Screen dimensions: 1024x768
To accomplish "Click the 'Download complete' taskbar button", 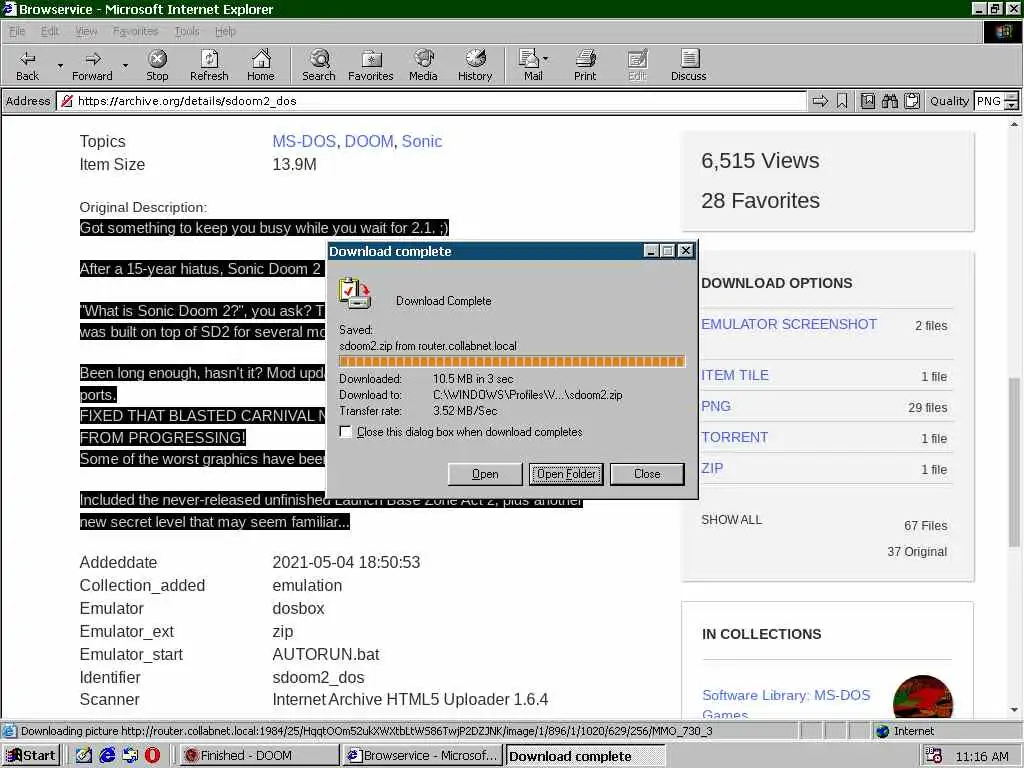I will click(586, 756).
